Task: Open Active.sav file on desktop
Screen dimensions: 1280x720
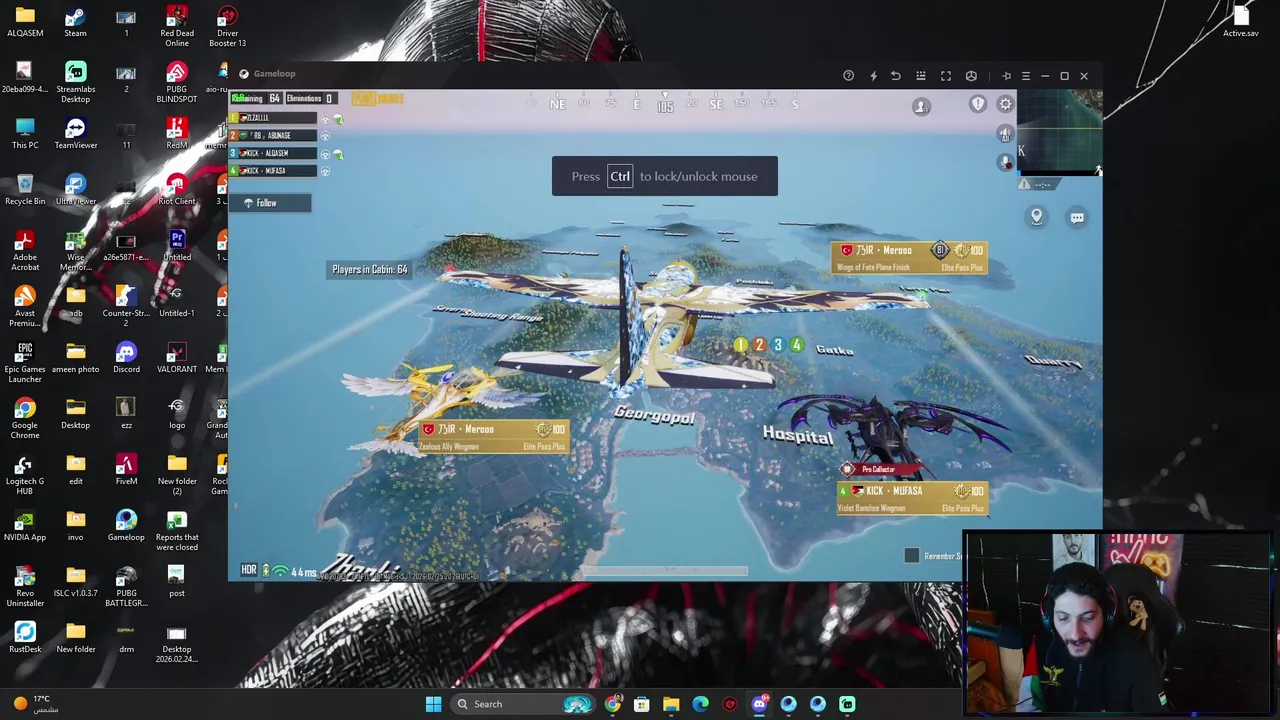Action: 1241,22
